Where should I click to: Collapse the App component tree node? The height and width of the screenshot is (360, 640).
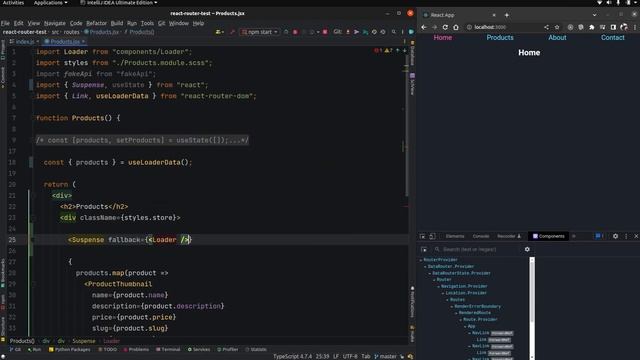[465, 327]
